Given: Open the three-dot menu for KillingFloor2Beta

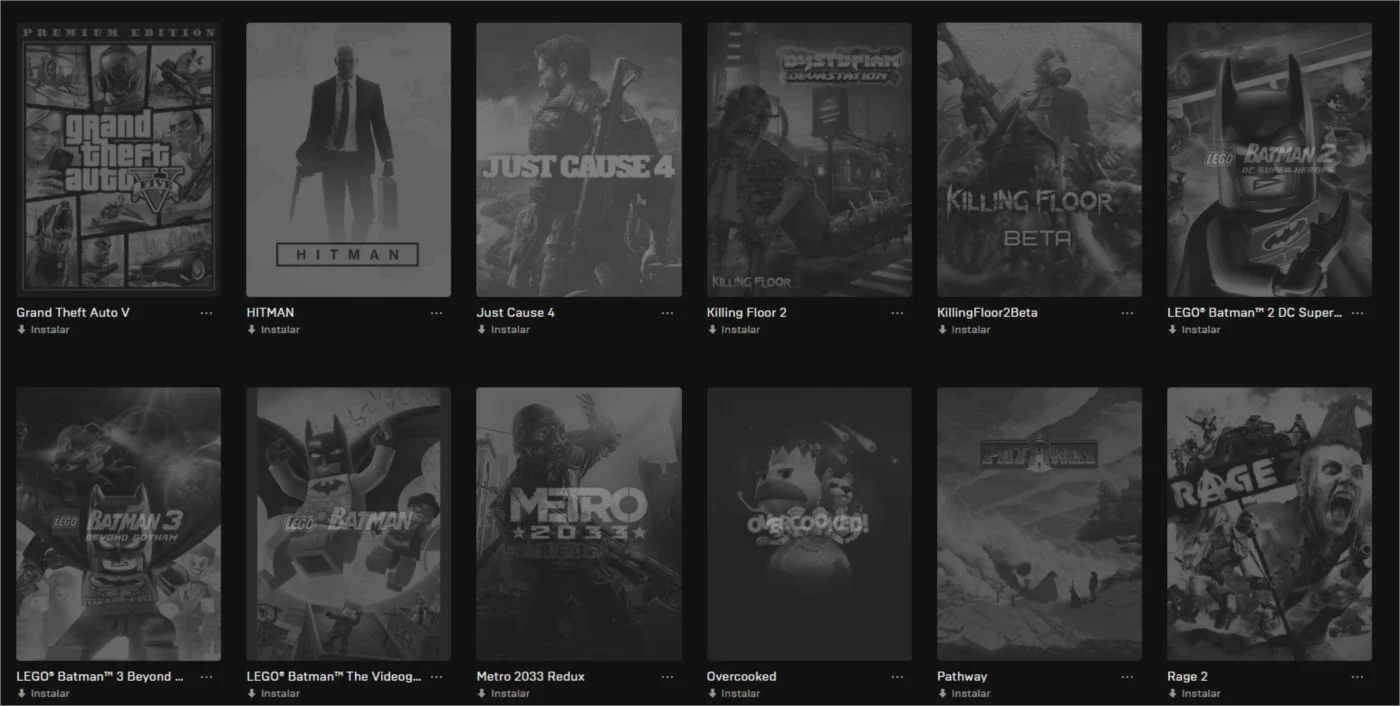Looking at the screenshot, I should click(1127, 313).
